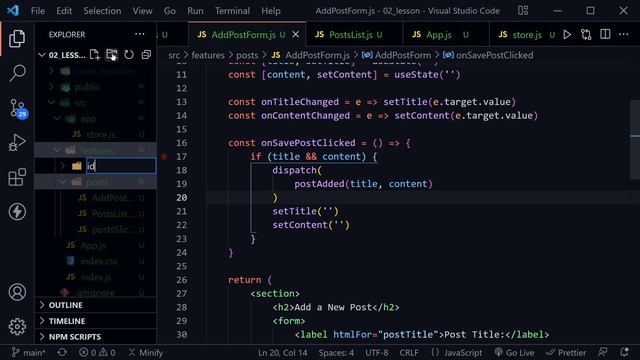Screen dimensions: 640x360
Task: Open the Manage gear icon
Action: point(17,327)
